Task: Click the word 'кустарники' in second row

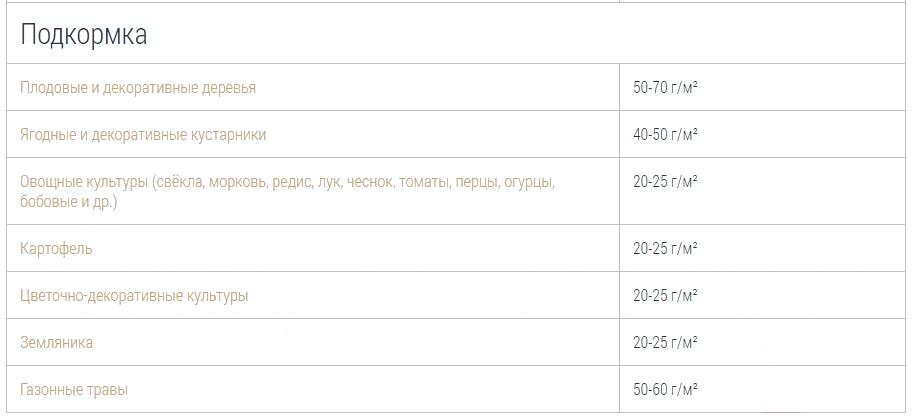Action: point(229,135)
